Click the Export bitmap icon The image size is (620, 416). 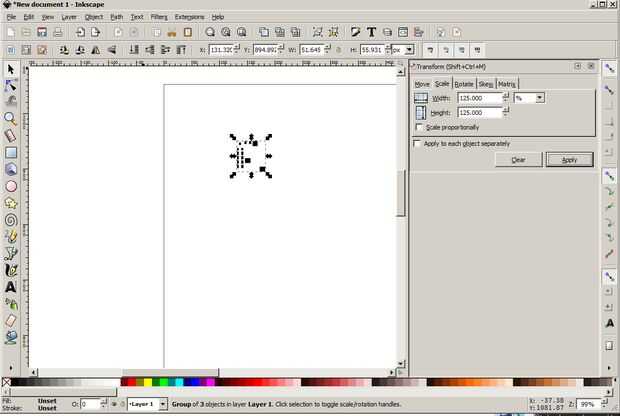(x=95, y=32)
